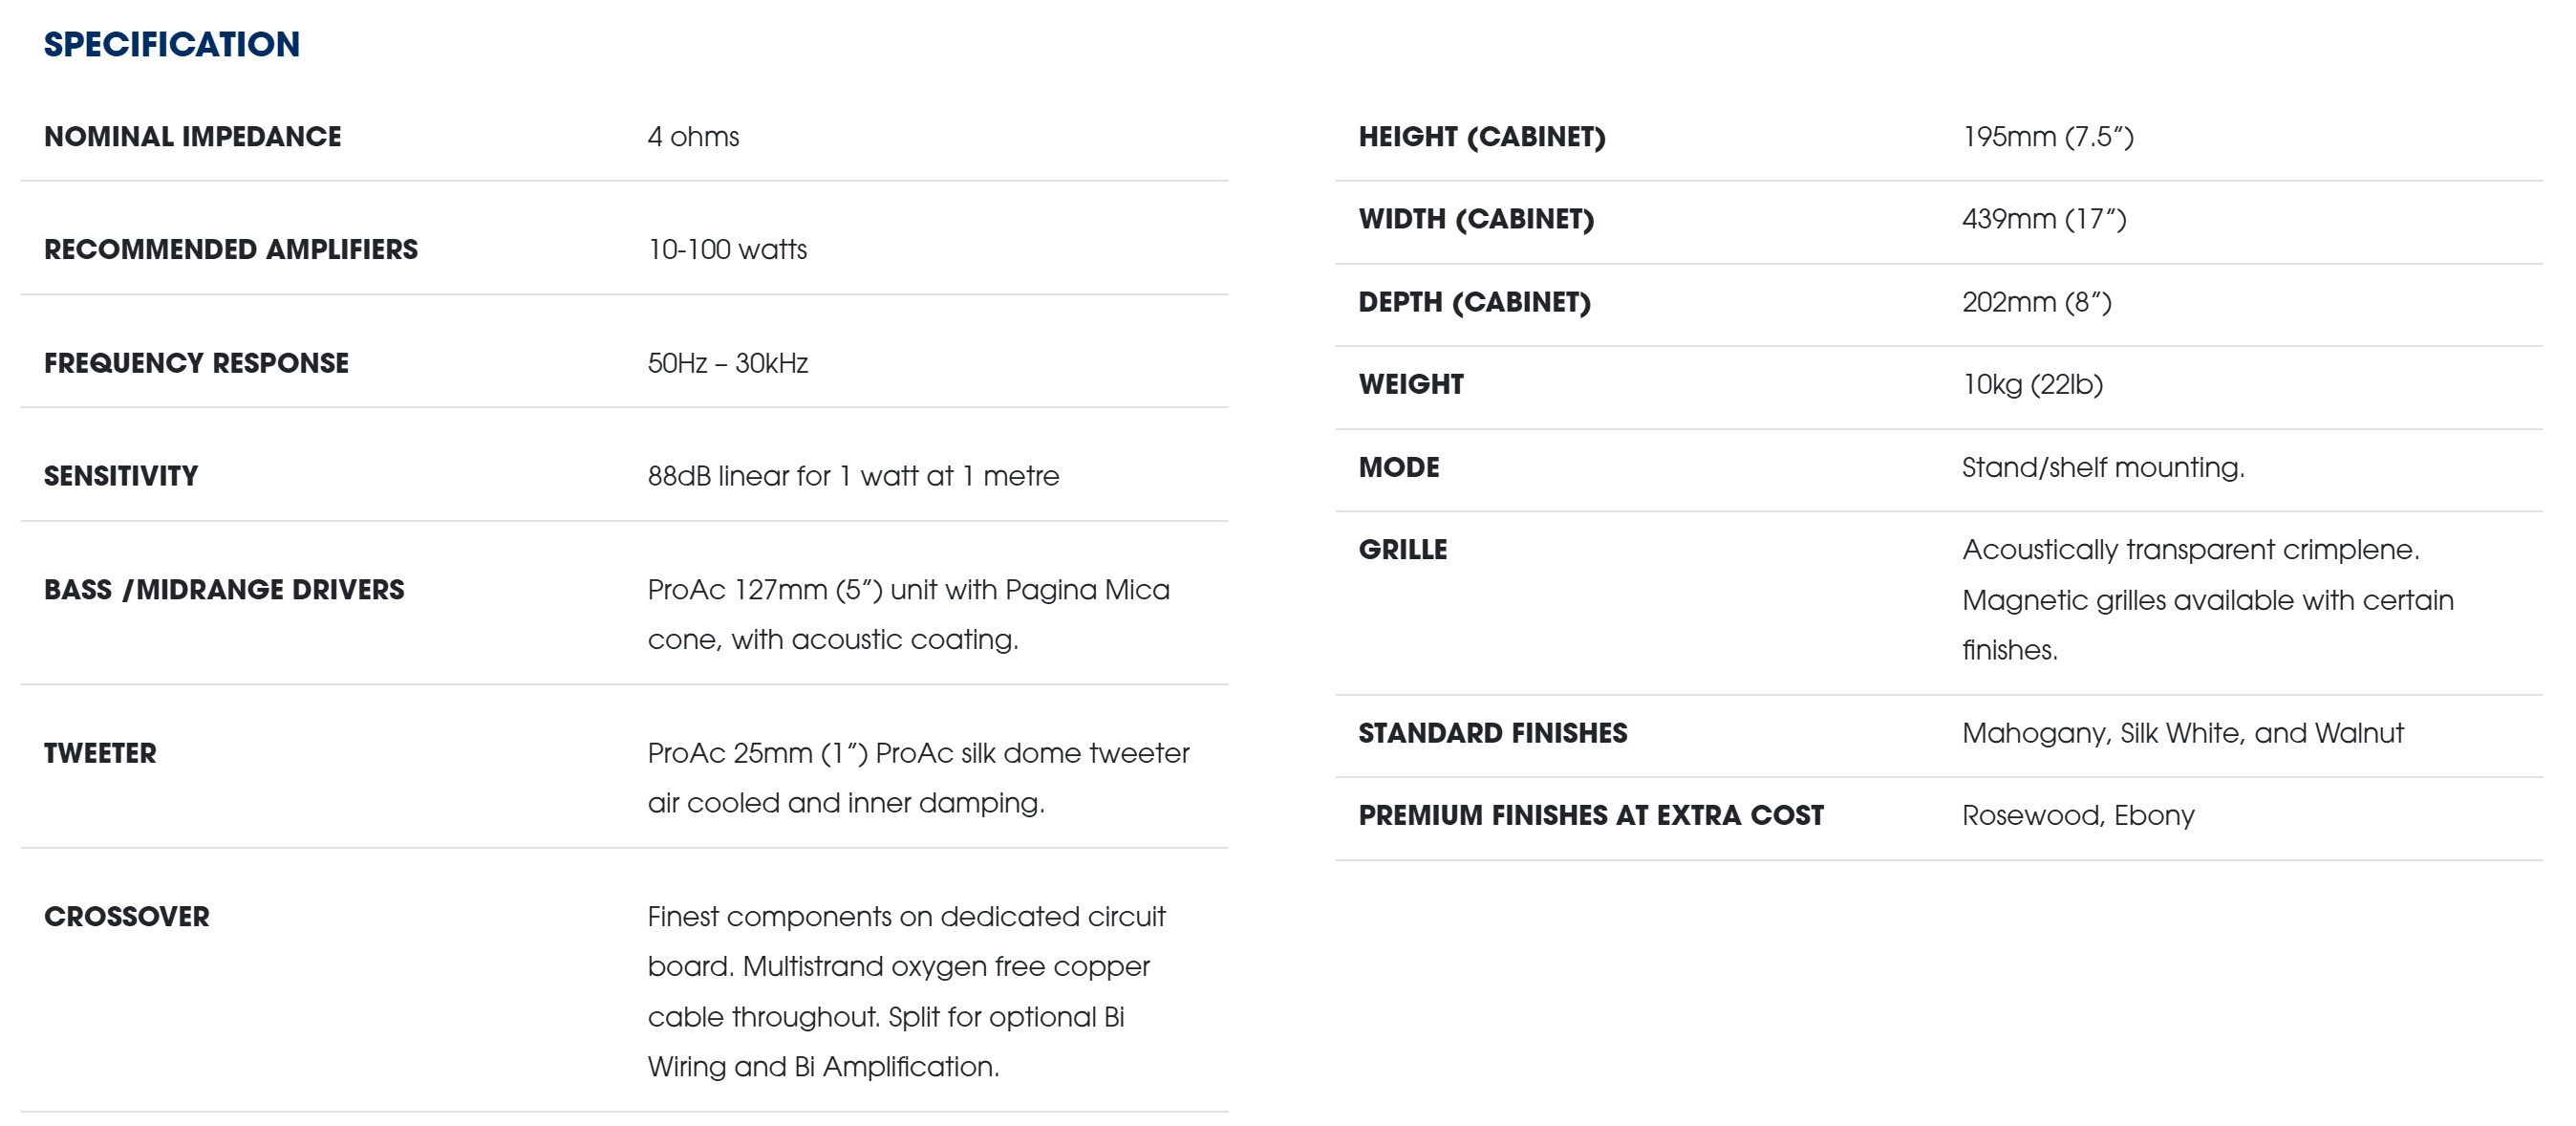Click the Standard Finishes label
The width and height of the screenshot is (2576, 1126).
pyautogui.click(x=1492, y=733)
